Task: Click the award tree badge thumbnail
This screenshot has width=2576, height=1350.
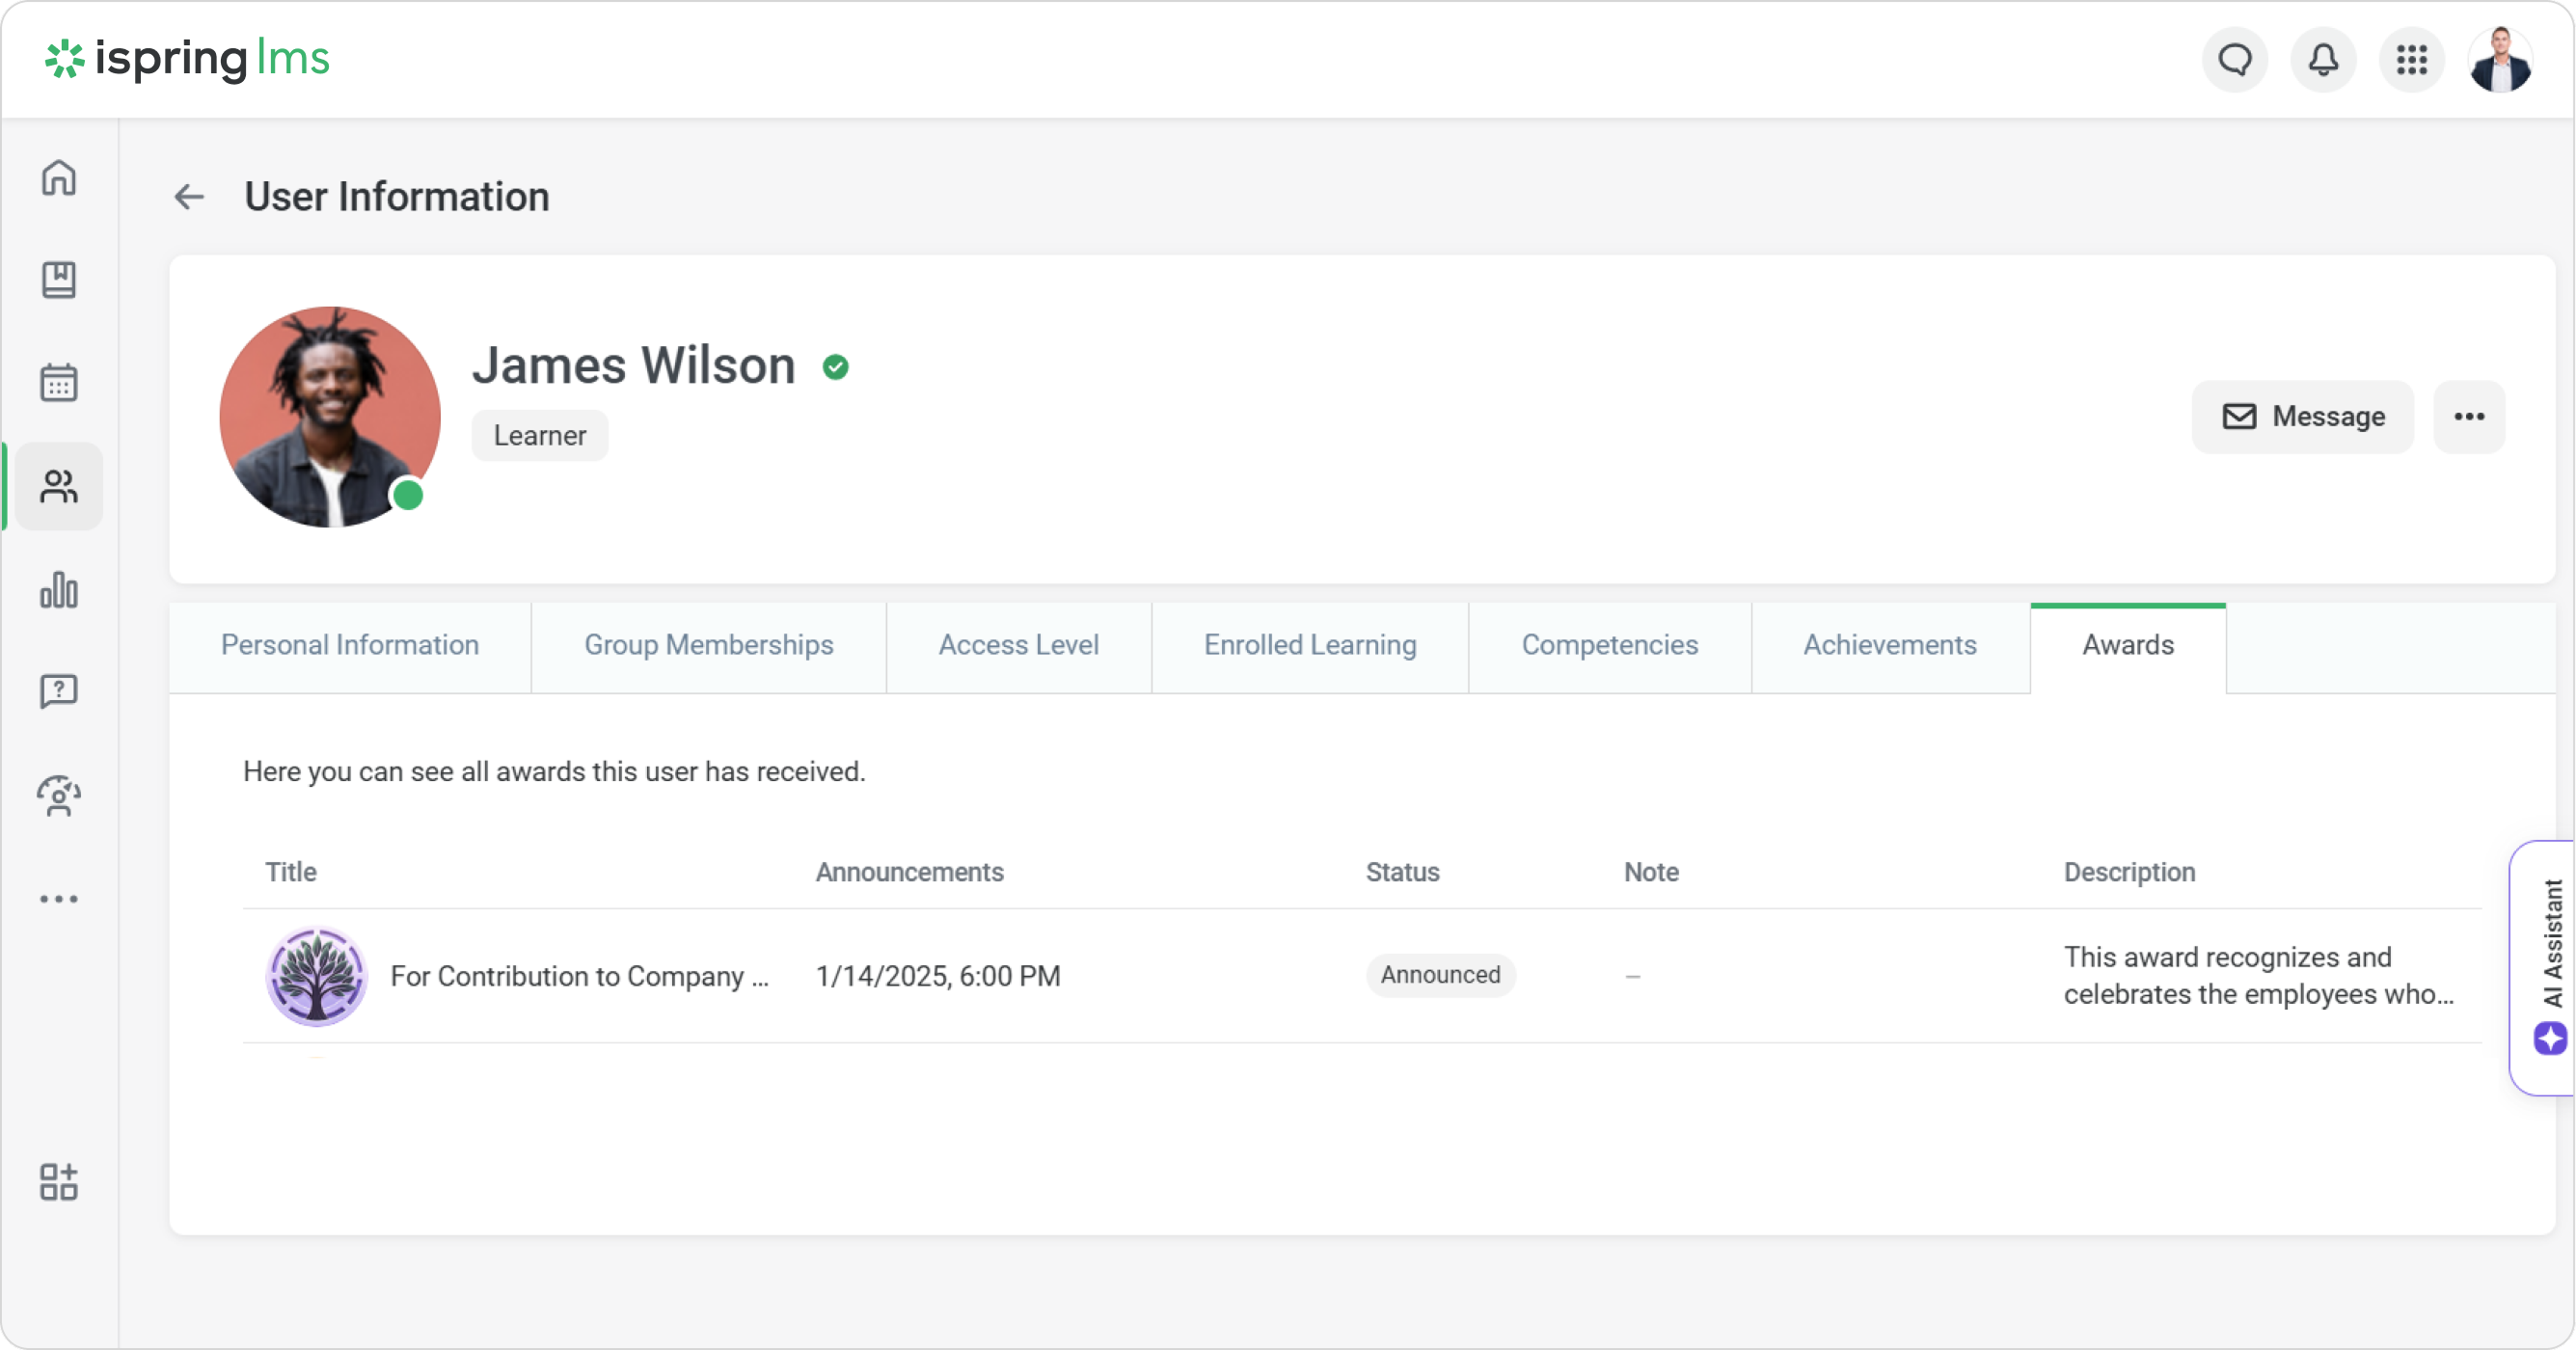Action: click(x=317, y=976)
